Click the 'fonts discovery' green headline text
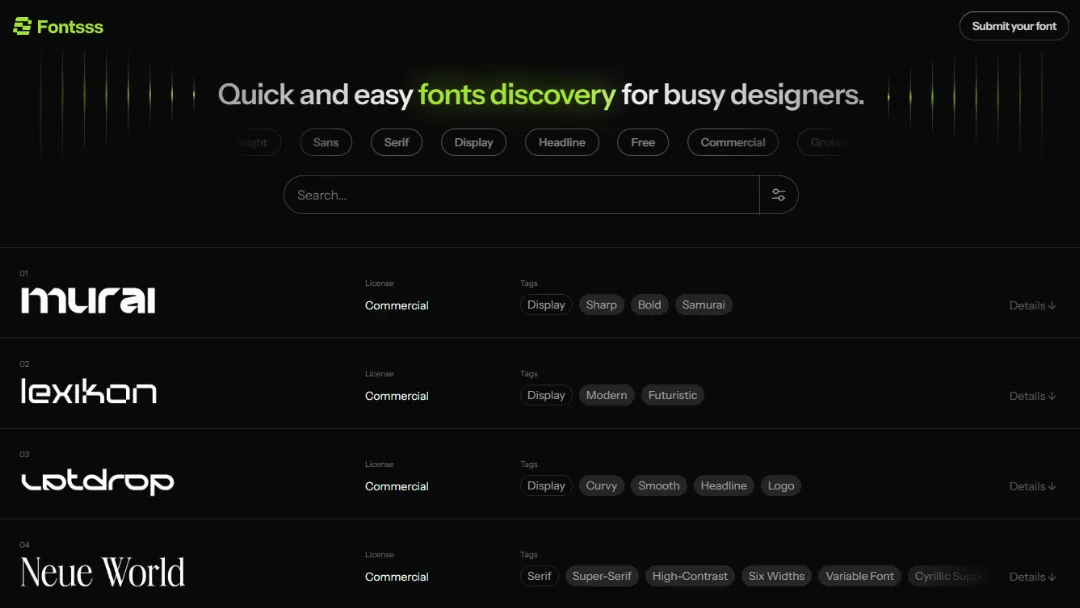This screenshot has width=1080, height=608. click(517, 94)
